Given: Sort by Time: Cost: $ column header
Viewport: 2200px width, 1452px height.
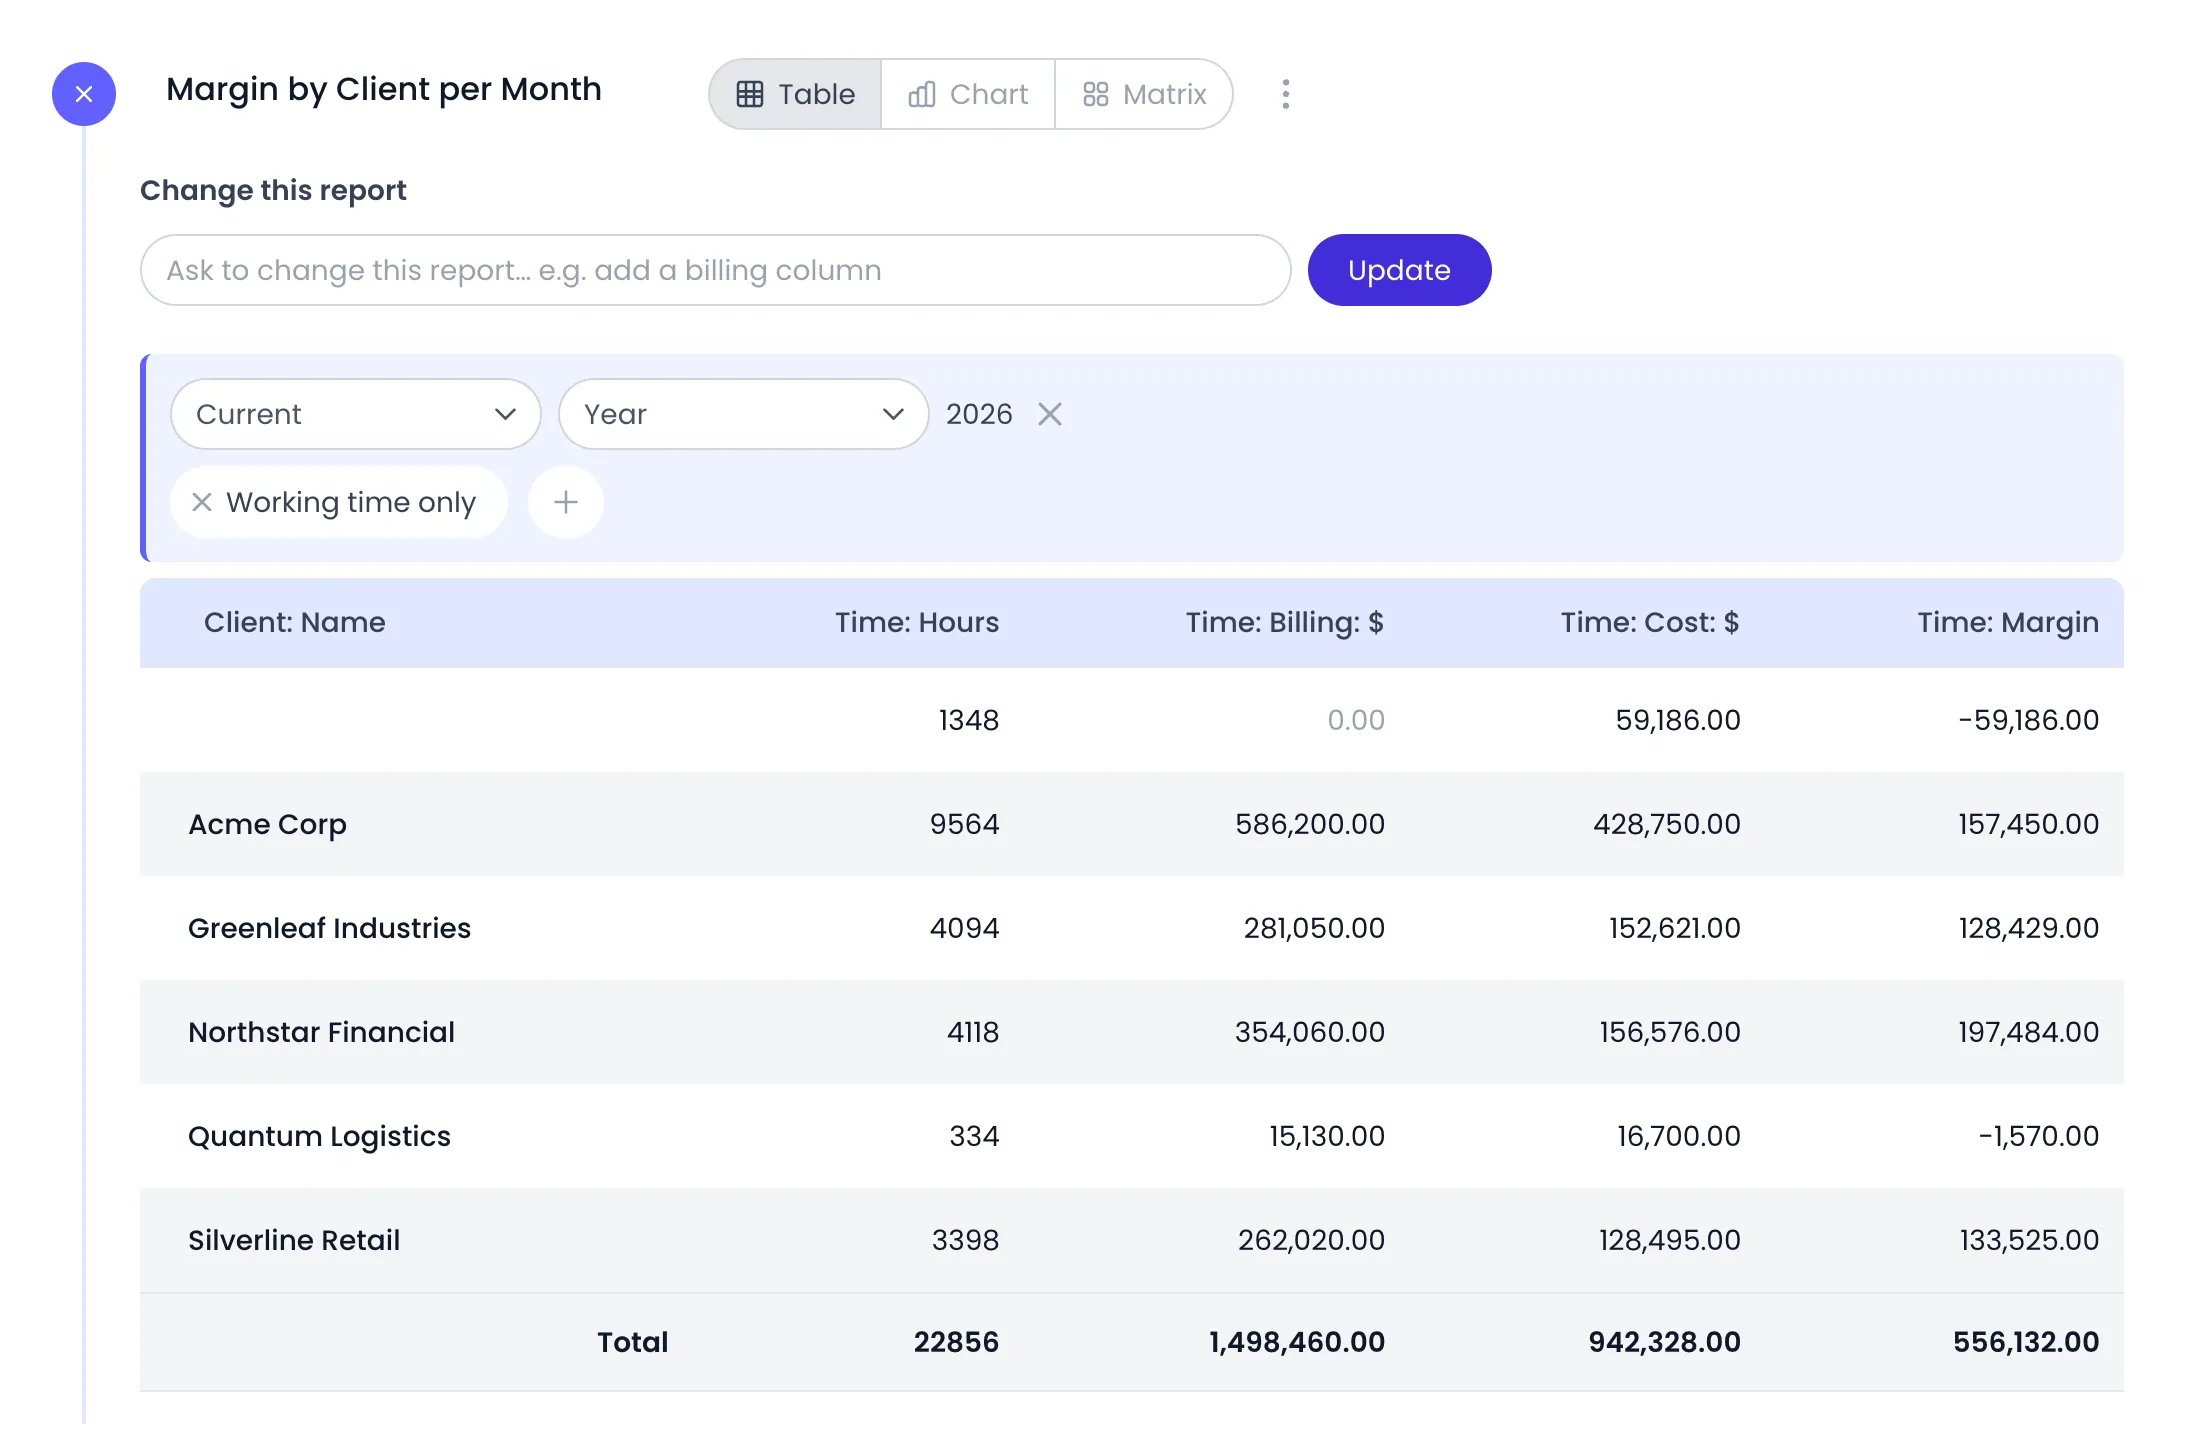Looking at the screenshot, I should (x=1650, y=622).
